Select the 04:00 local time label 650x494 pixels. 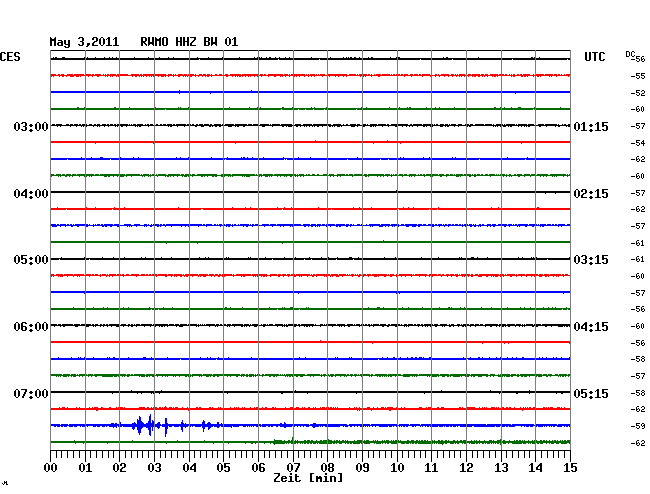point(31,194)
